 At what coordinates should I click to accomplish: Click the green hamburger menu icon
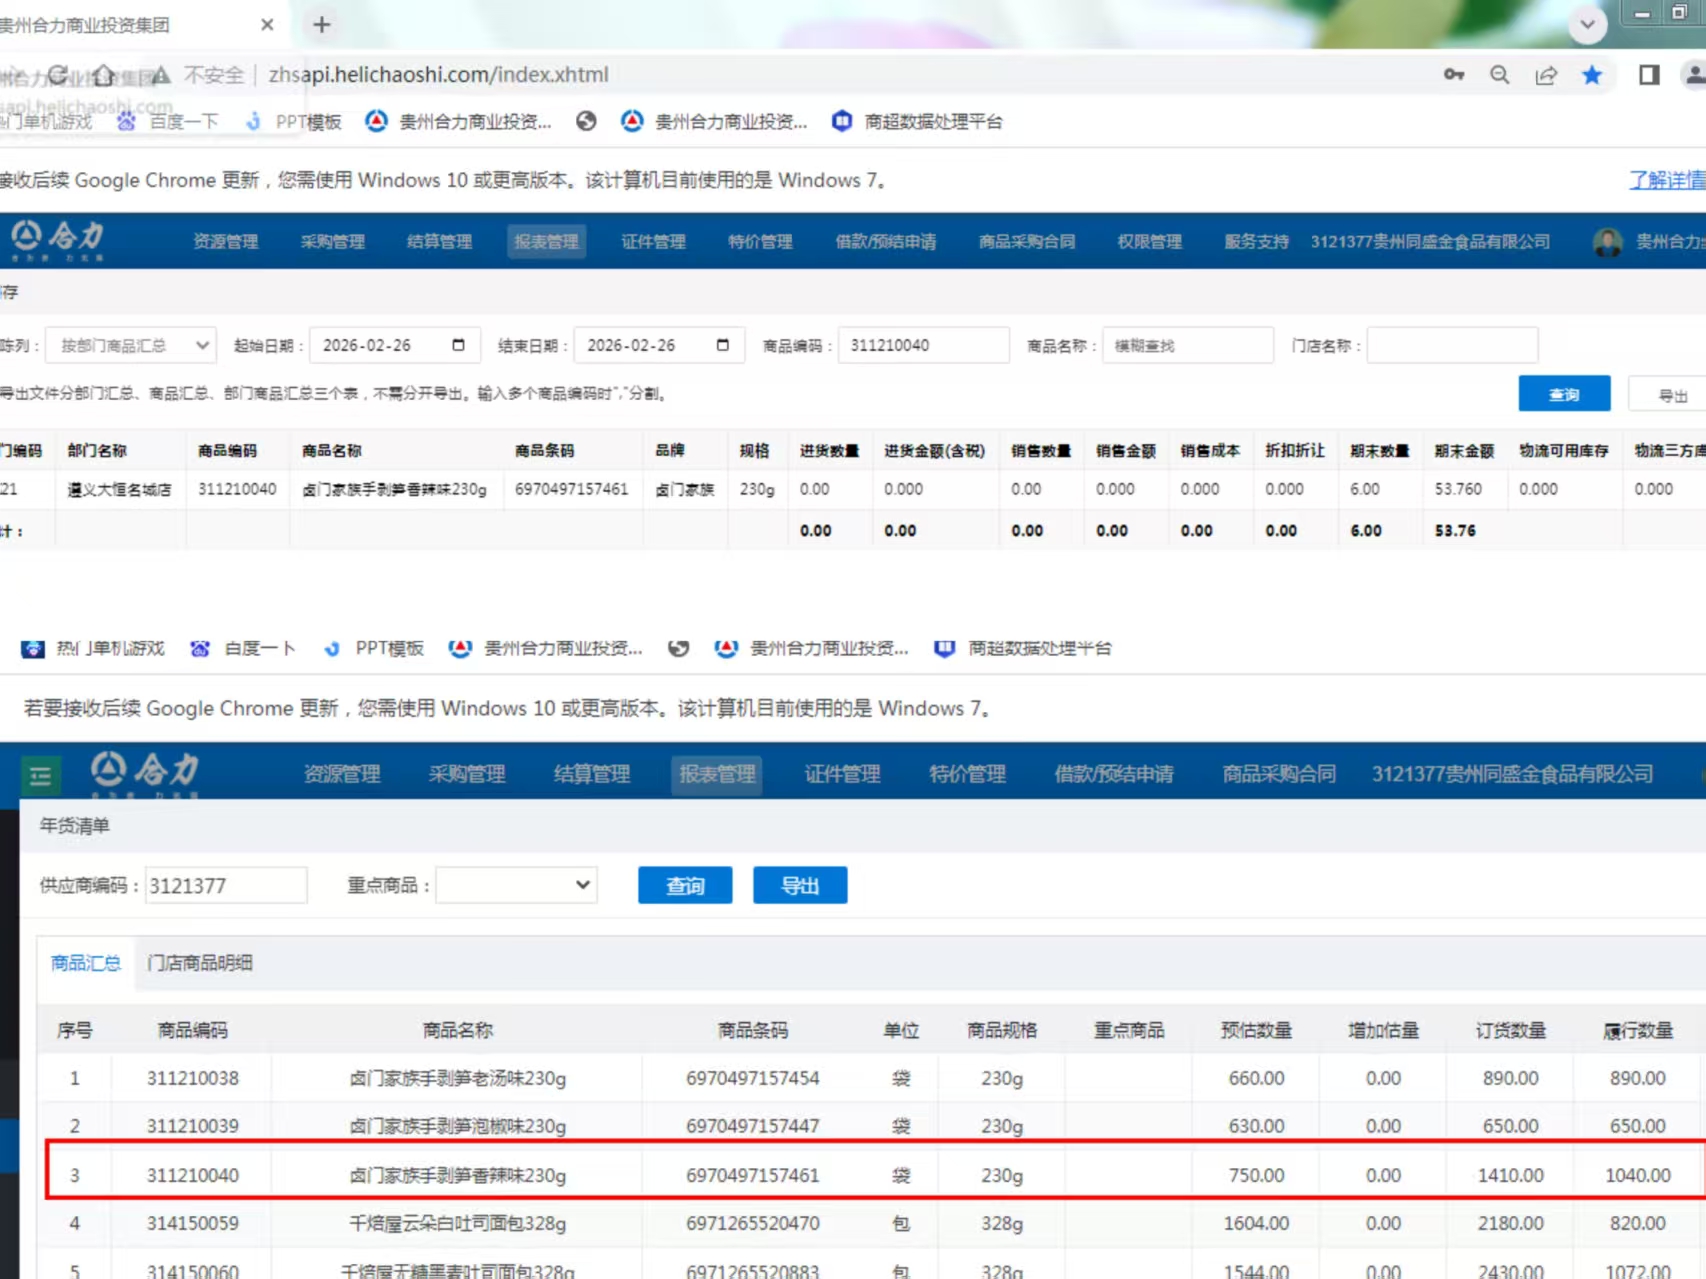point(41,776)
